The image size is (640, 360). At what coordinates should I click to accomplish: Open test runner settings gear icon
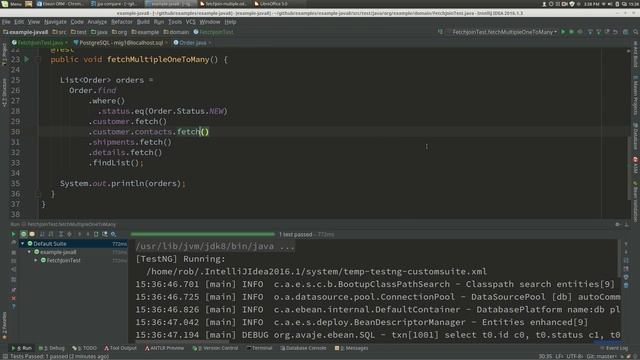(x=113, y=234)
